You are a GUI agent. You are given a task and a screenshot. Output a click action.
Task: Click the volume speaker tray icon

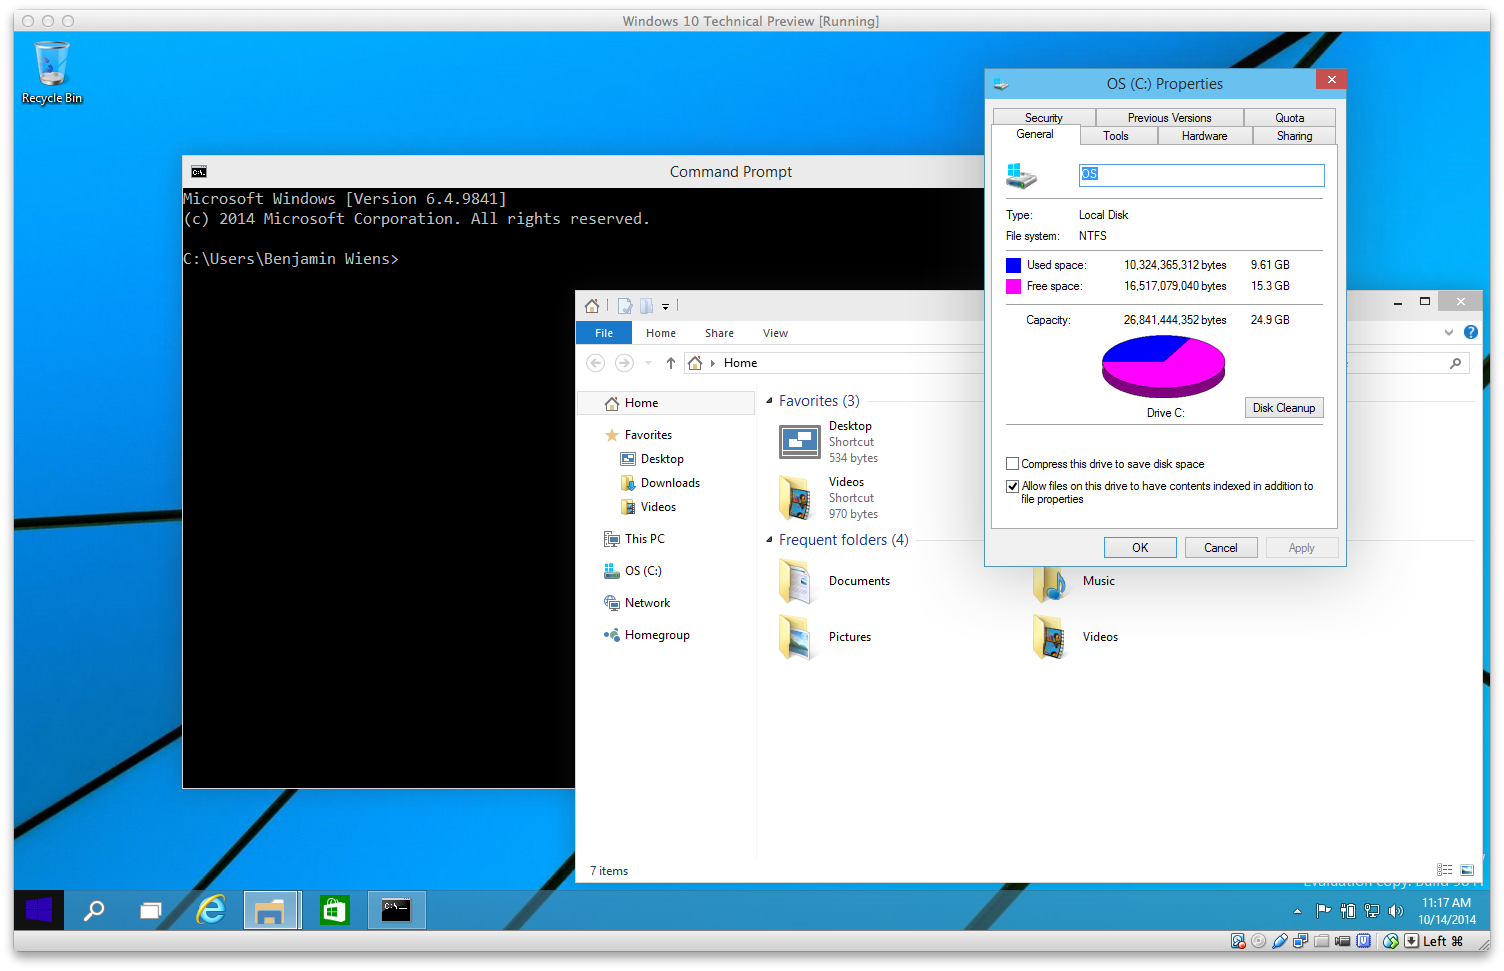coord(1396,911)
